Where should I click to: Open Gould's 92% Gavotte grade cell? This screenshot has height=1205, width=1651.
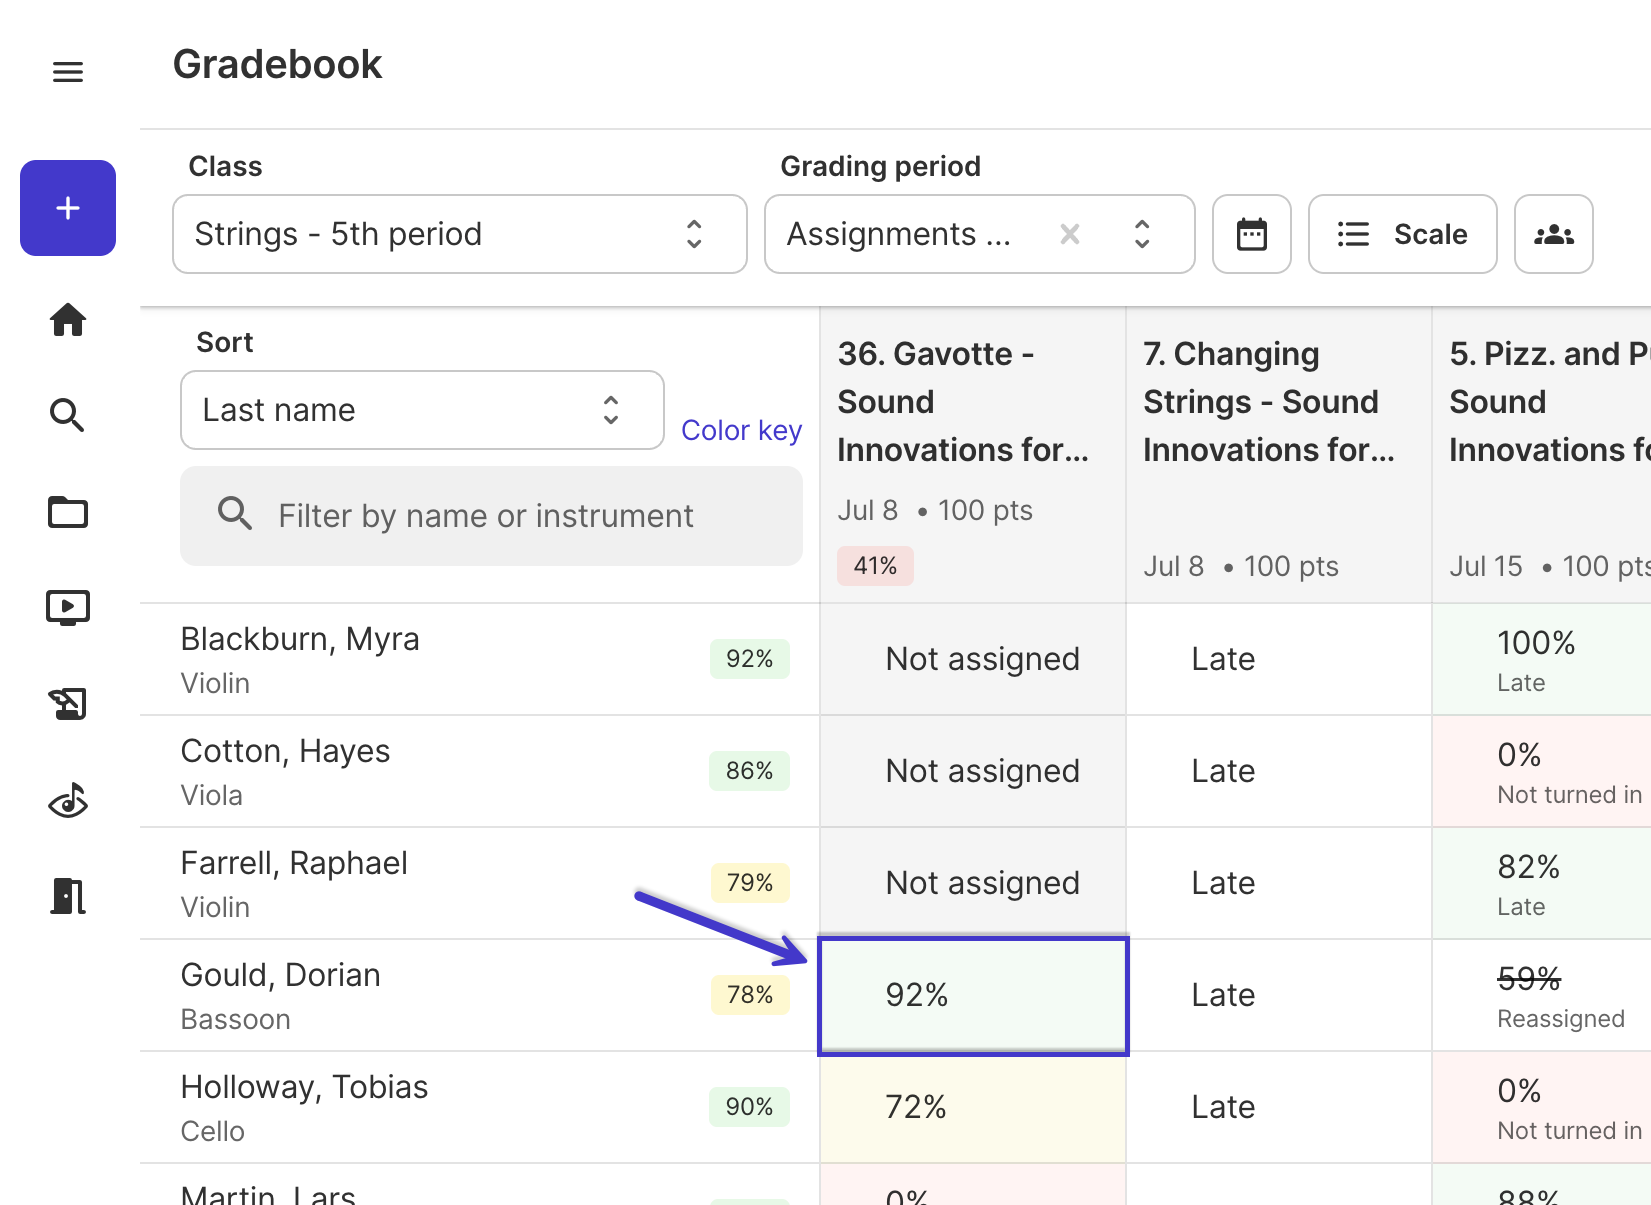[973, 996]
